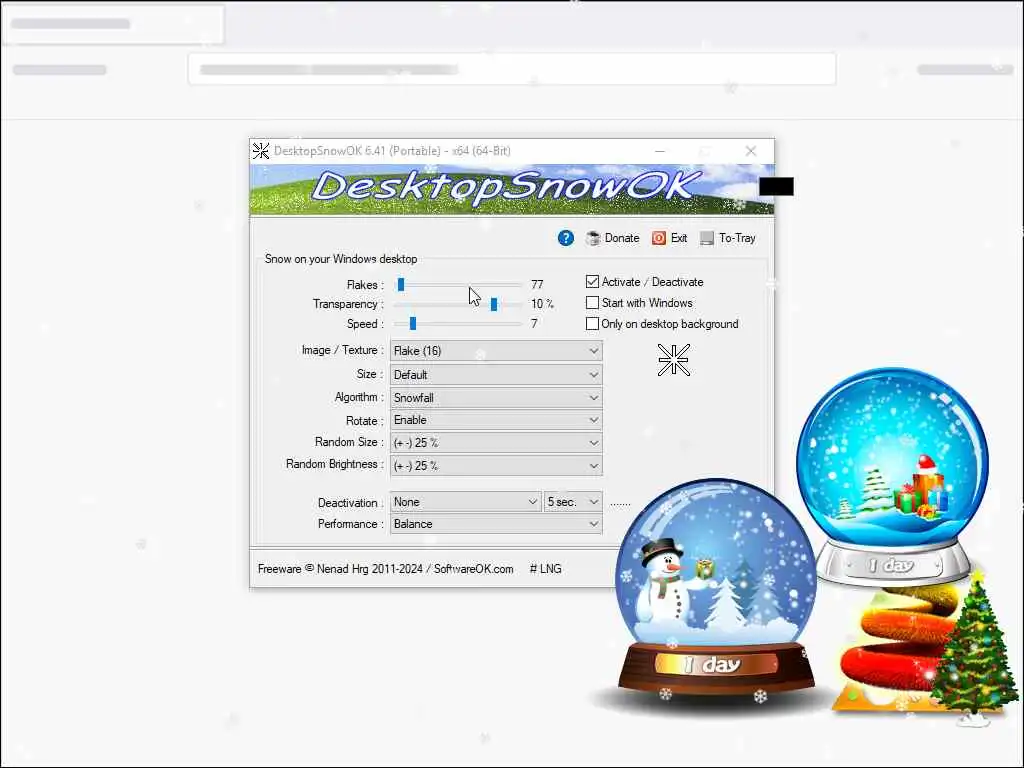Click the Donate button label

click(622, 238)
